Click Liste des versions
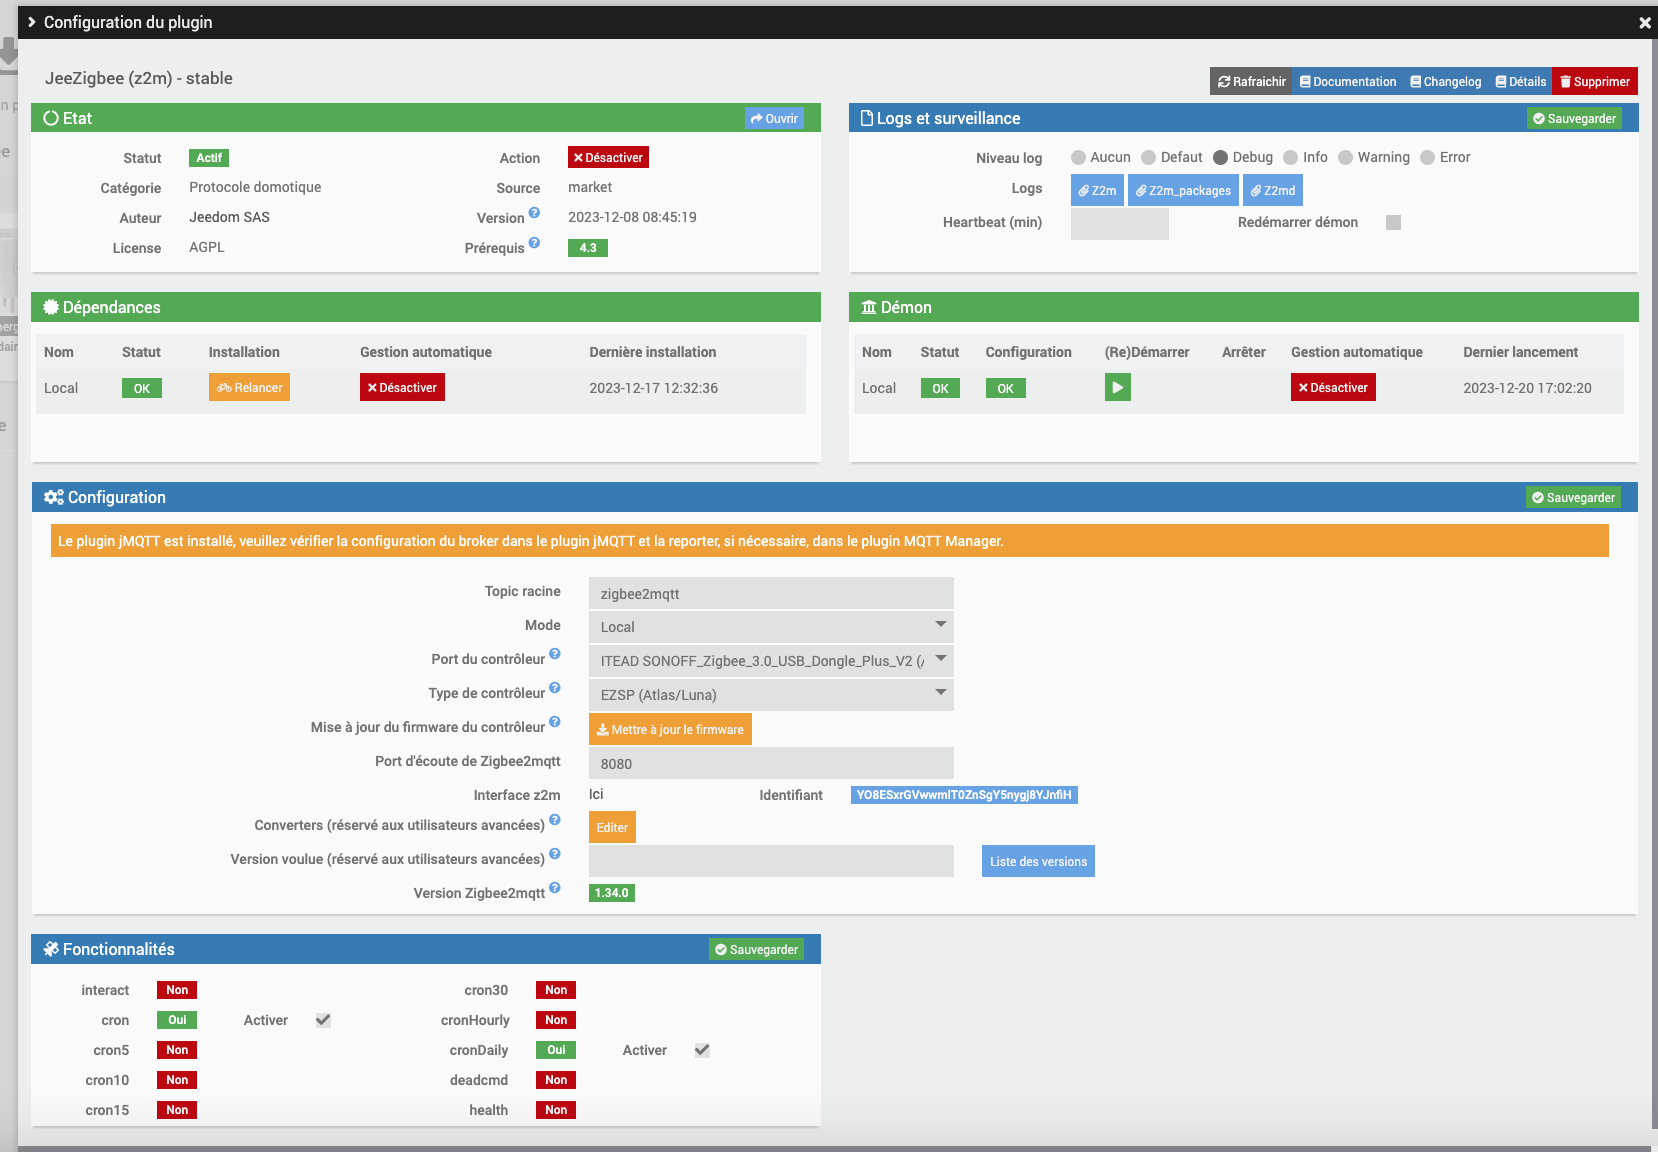Viewport: 1658px width, 1152px height. [x=1037, y=860]
